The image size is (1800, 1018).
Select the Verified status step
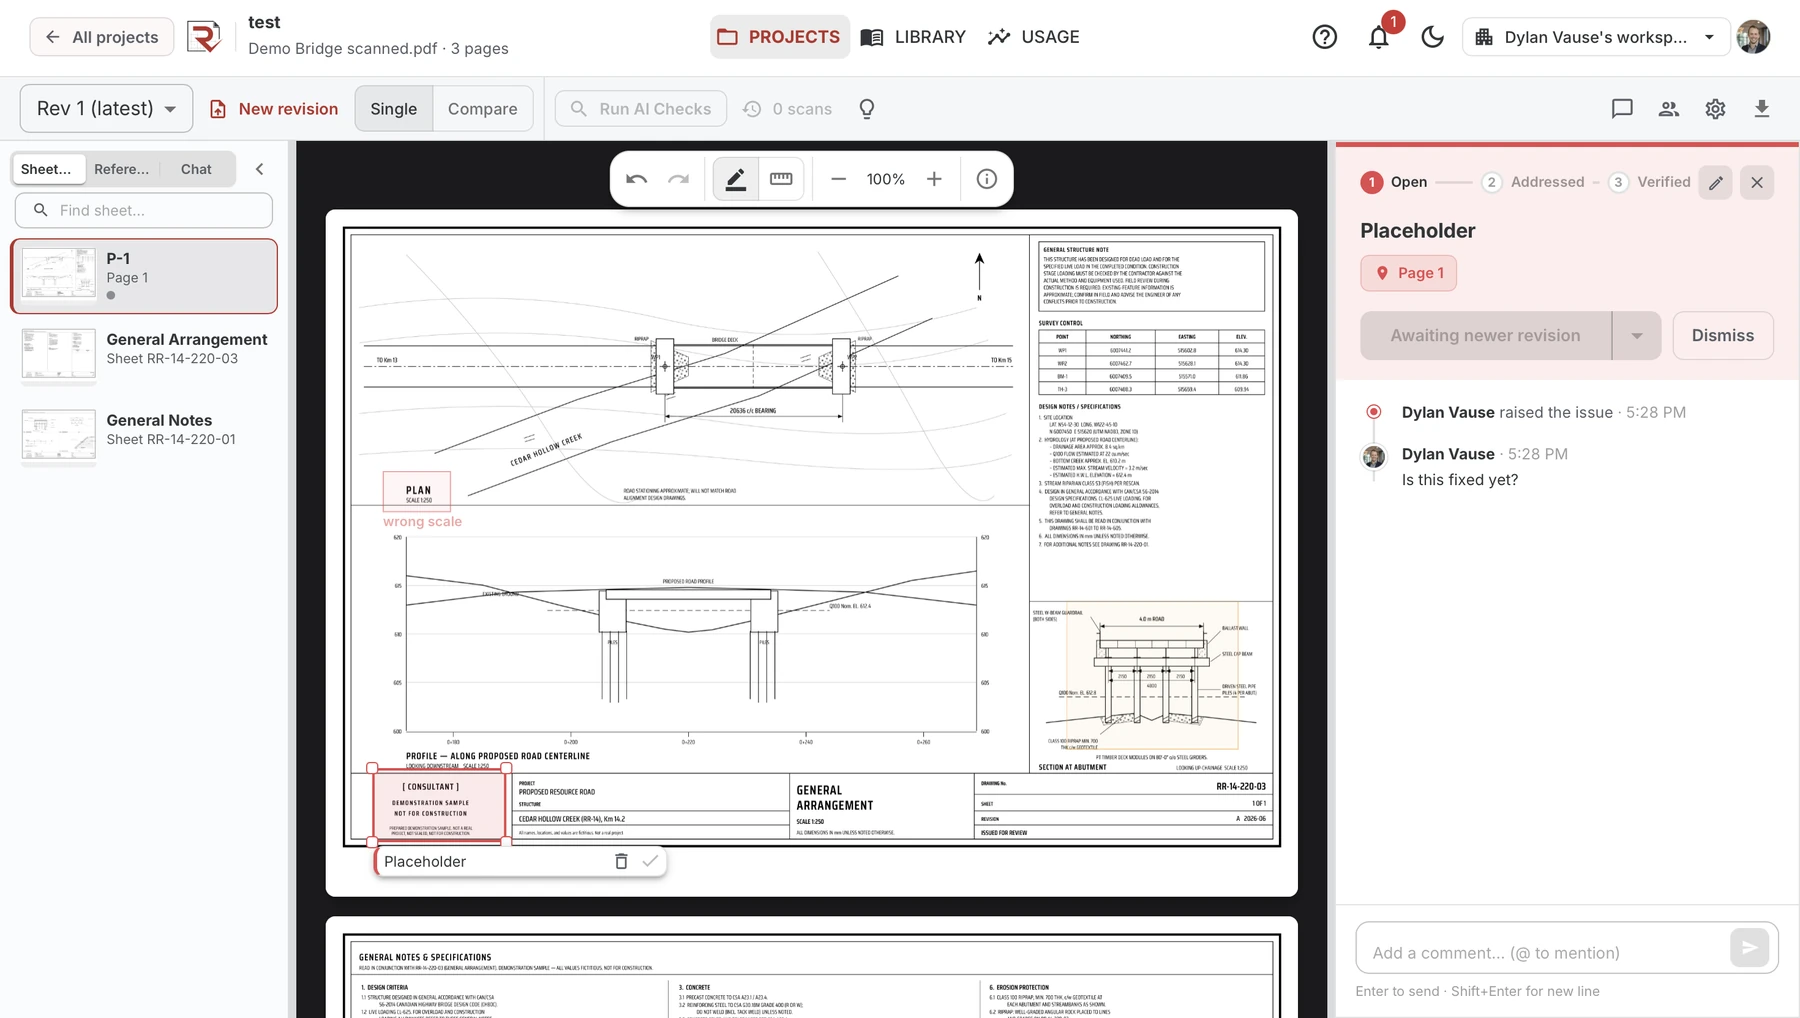[x=1649, y=182]
